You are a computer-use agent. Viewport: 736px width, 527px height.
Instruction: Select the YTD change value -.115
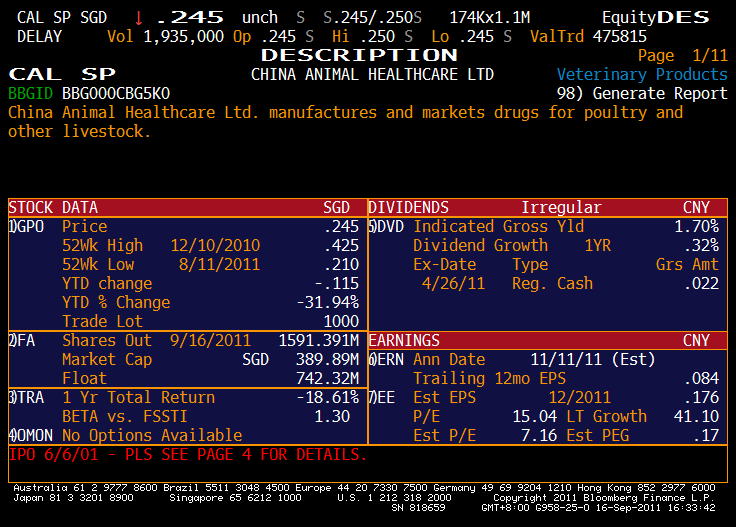tap(337, 283)
